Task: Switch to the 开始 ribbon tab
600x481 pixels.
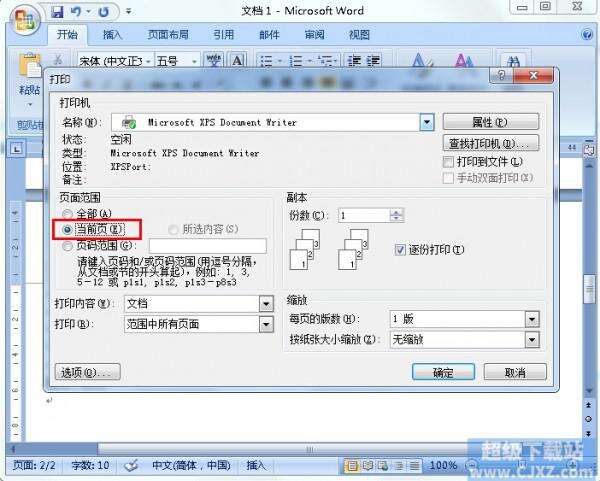Action: (67, 35)
